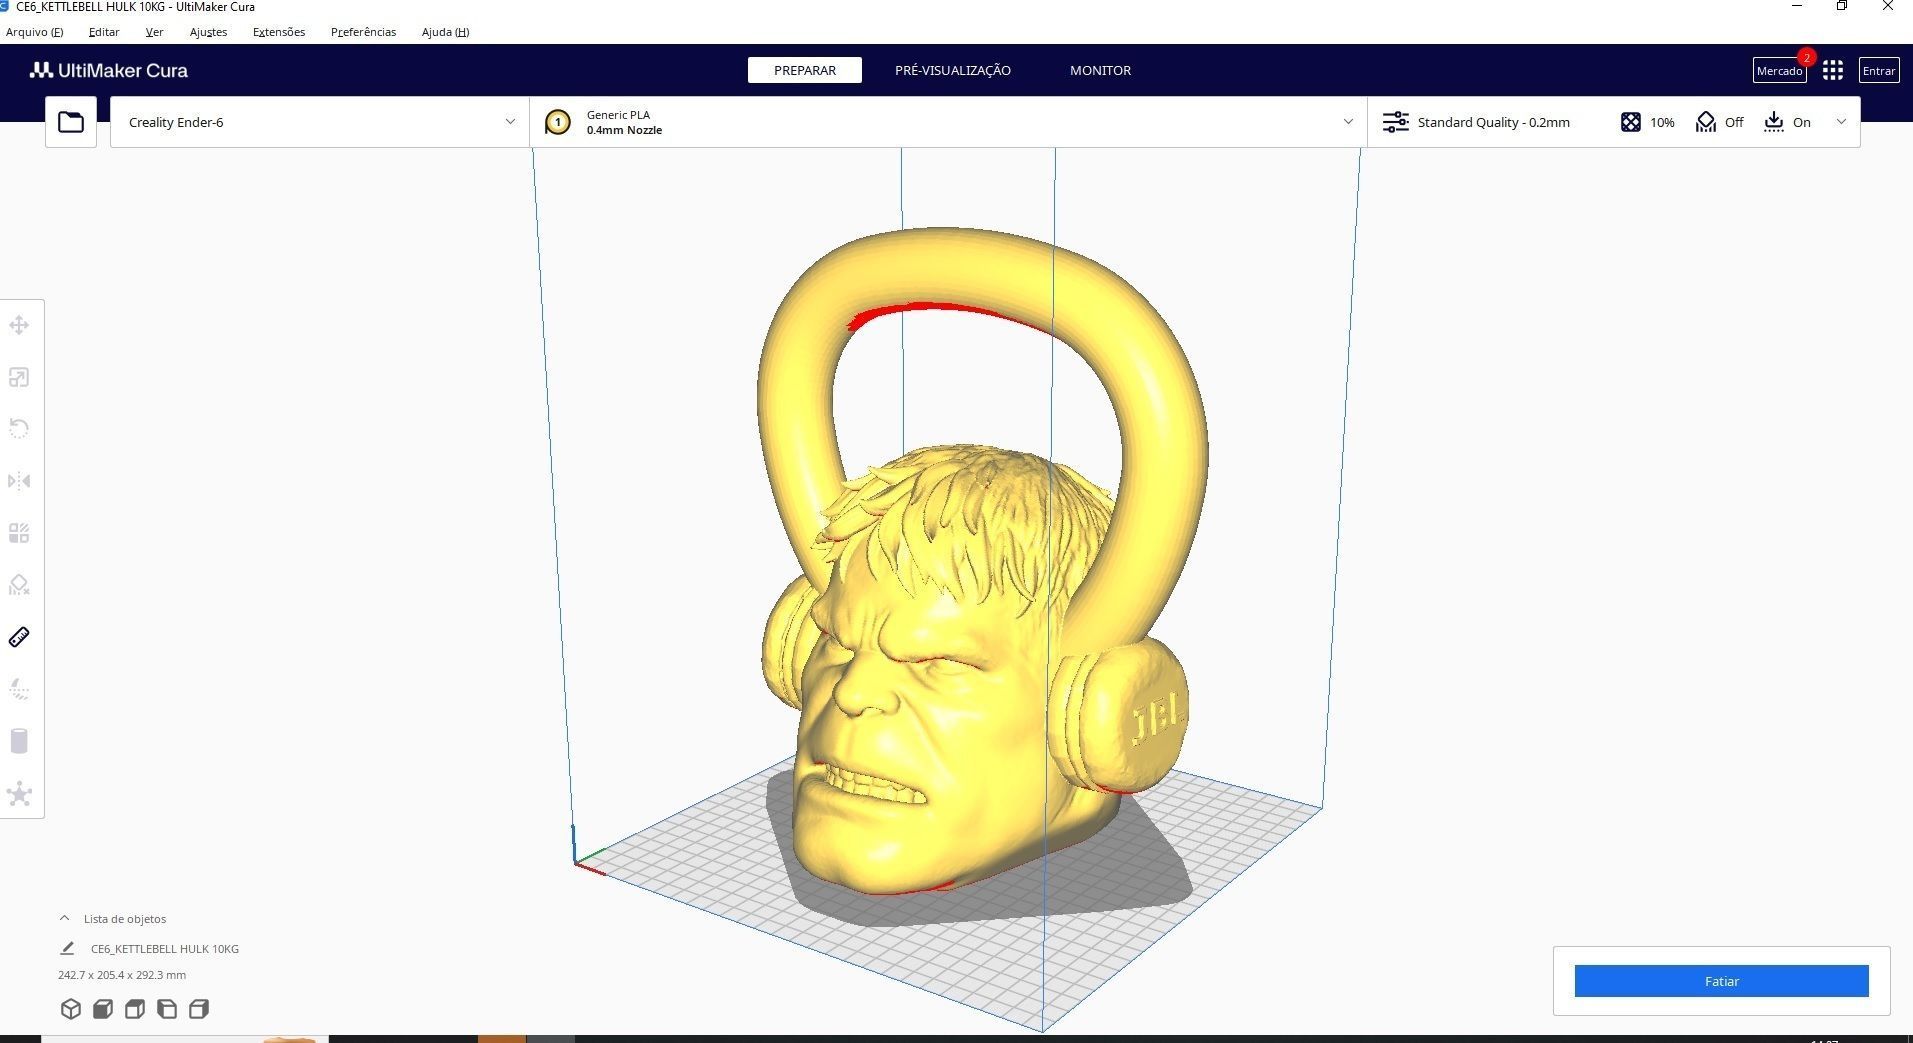Select the Rotate tool in left toolbar

point(19,429)
